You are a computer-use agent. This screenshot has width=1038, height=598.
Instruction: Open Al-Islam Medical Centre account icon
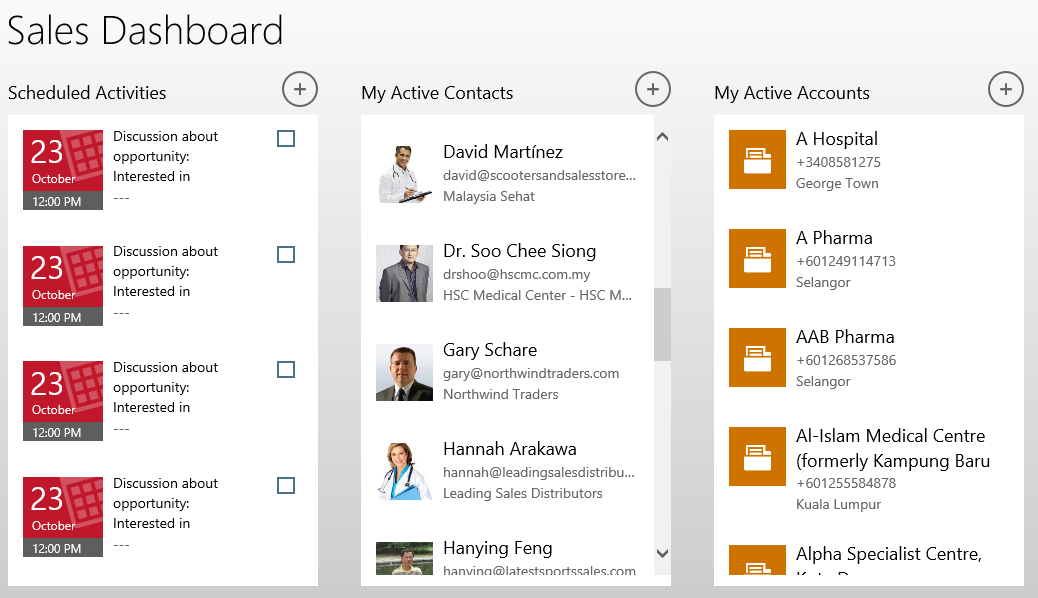pyautogui.click(x=758, y=456)
